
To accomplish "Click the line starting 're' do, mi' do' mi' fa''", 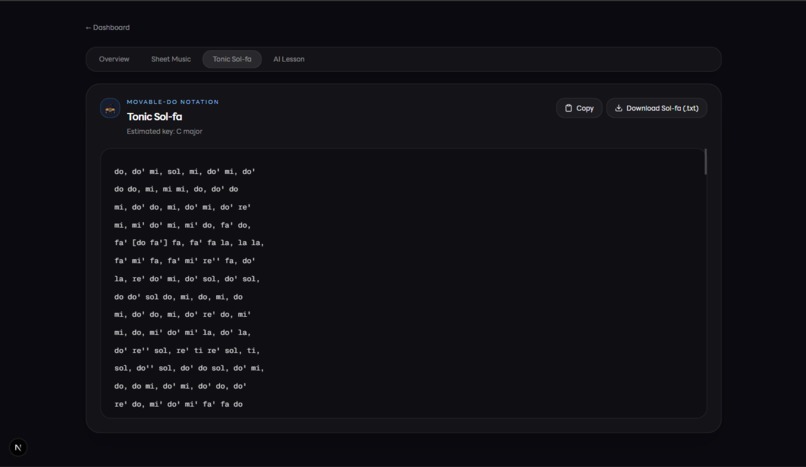I will click(178, 404).
